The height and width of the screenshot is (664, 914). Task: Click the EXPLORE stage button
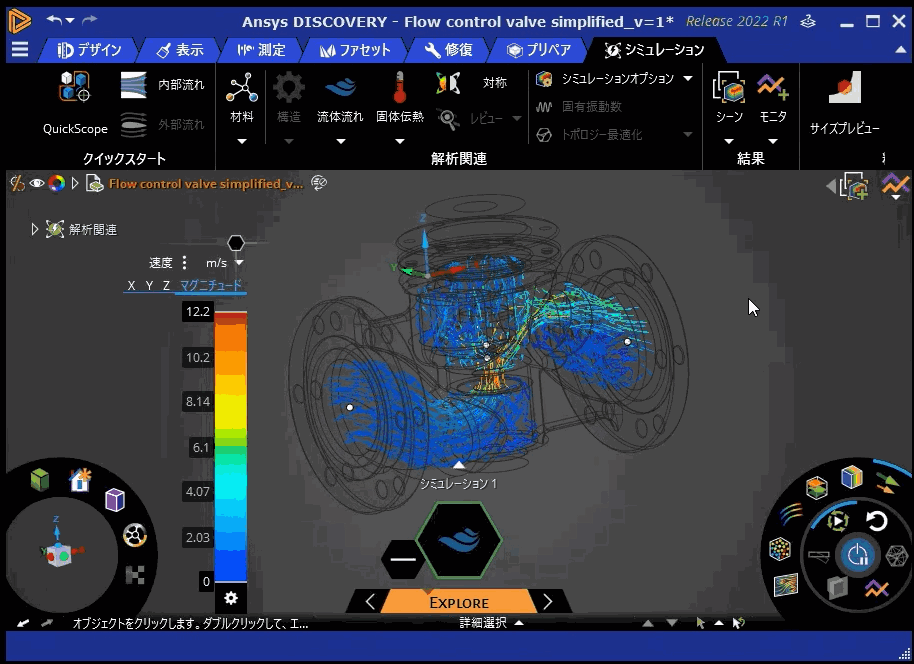(x=459, y=603)
